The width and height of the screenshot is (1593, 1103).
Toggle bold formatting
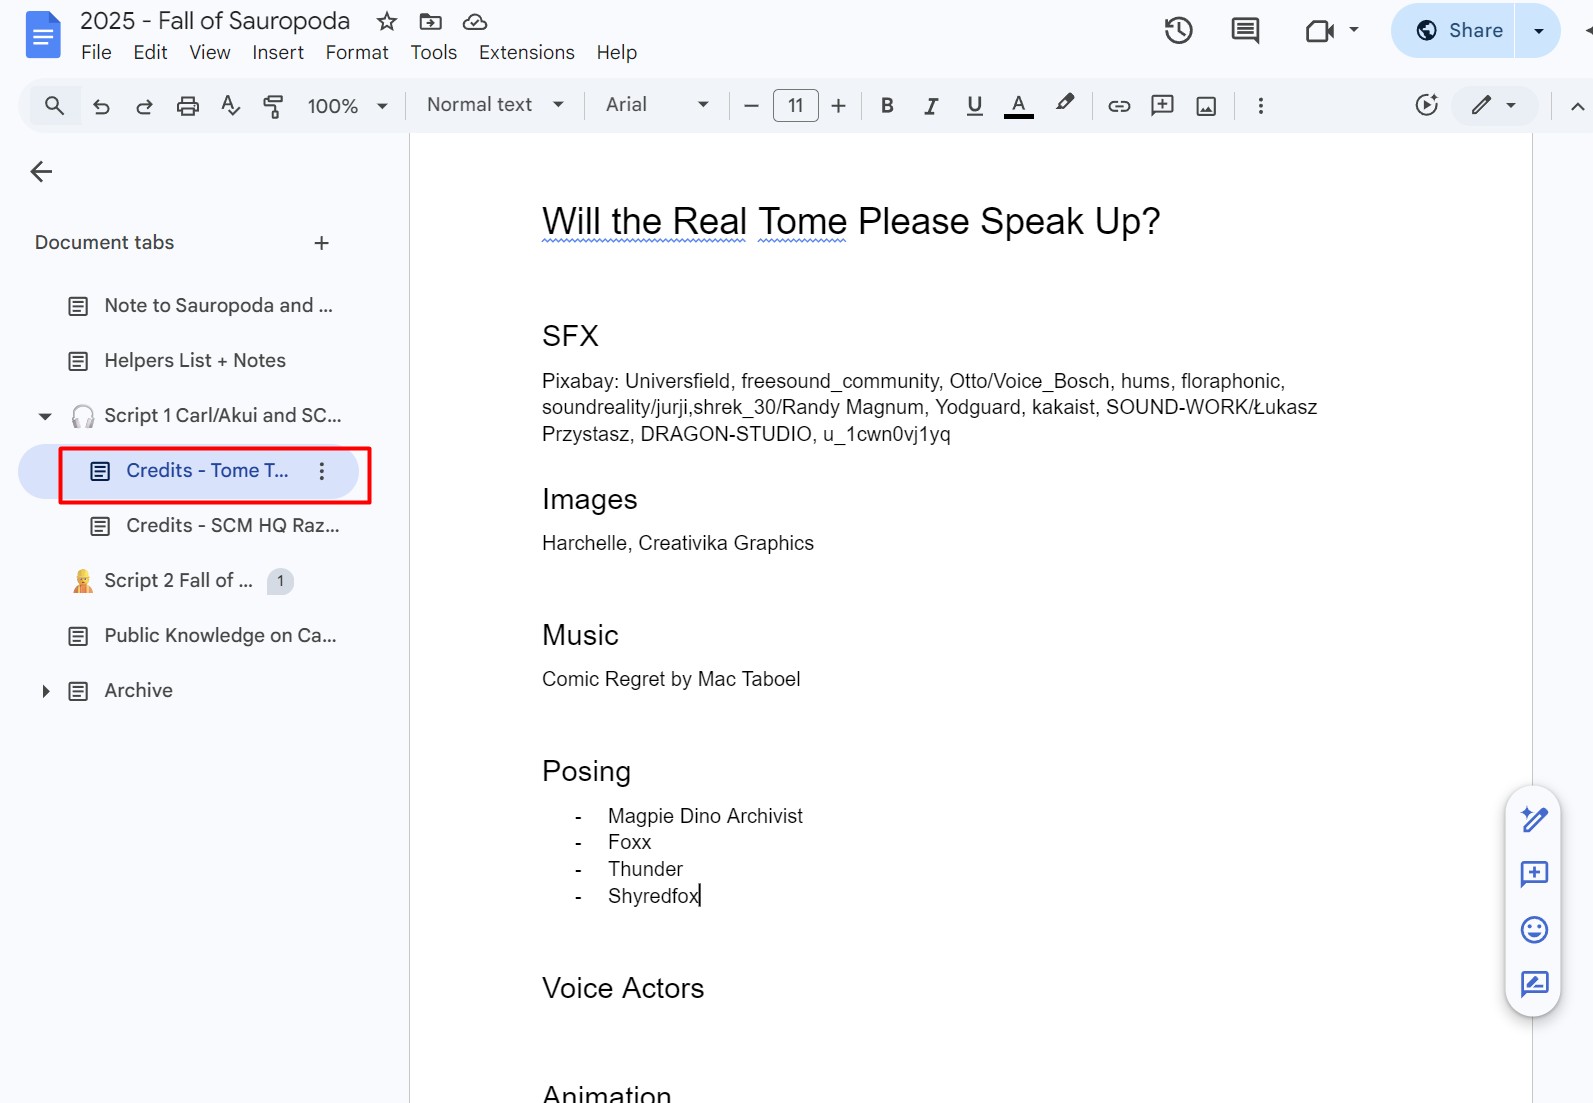(886, 106)
